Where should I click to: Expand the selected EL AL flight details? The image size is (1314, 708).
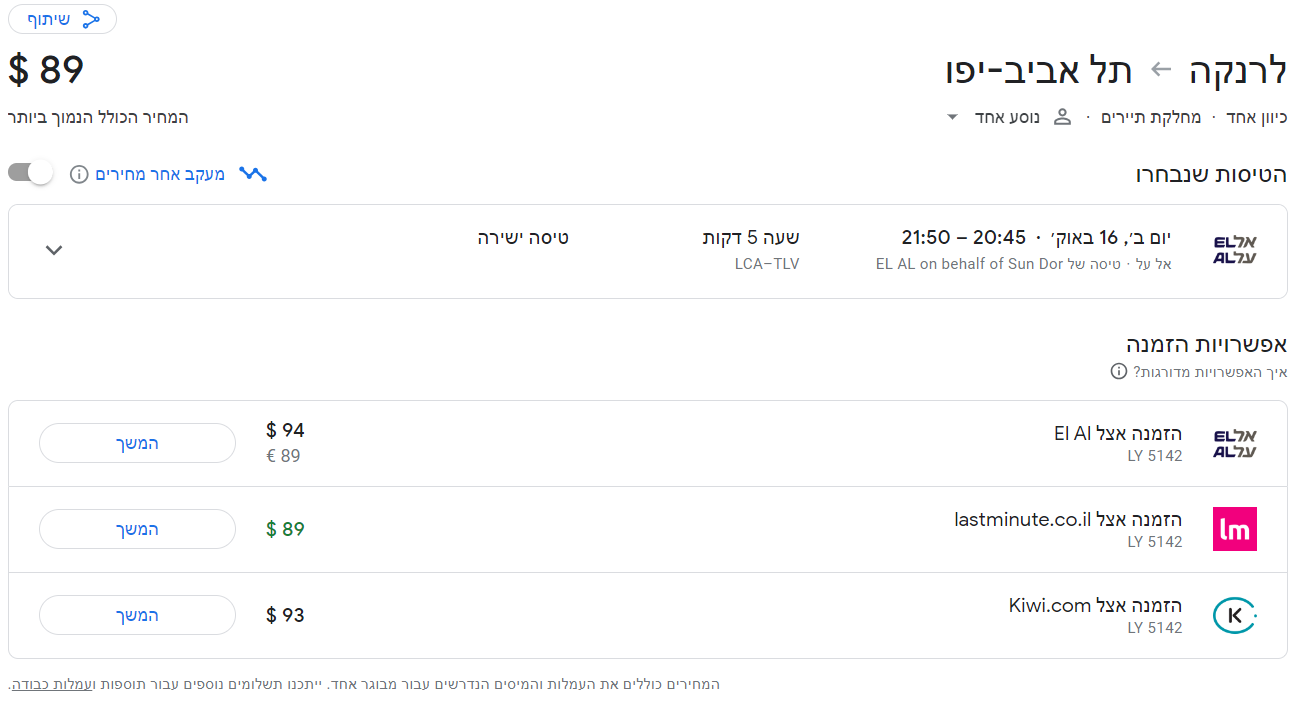(x=54, y=250)
